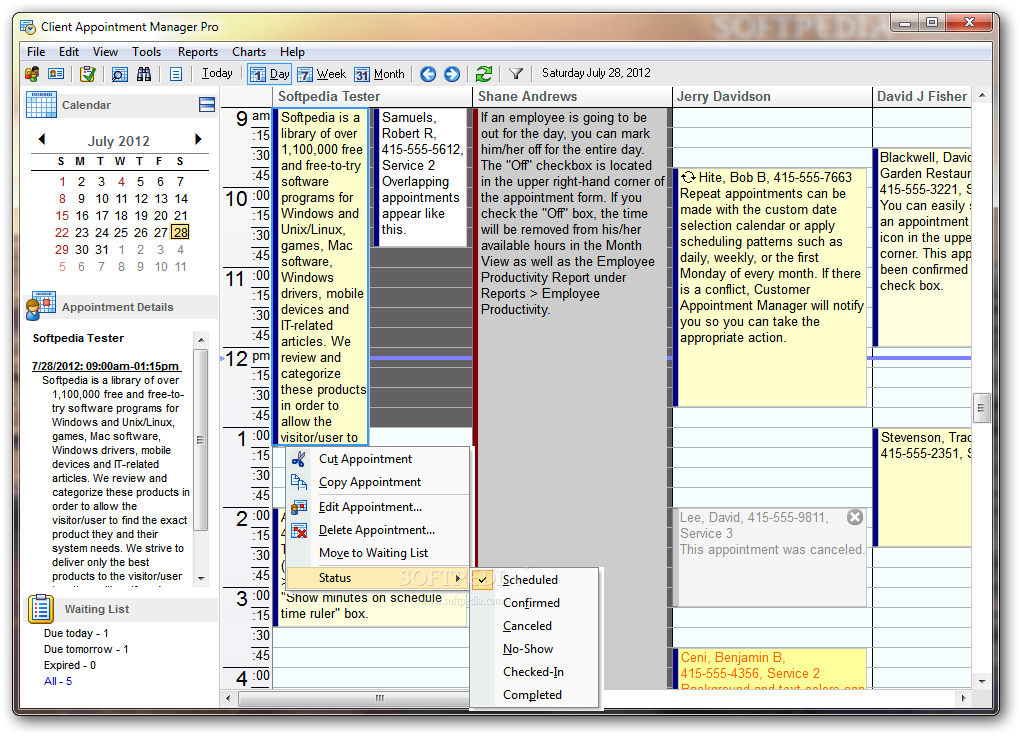Set status to Canceled

click(533, 626)
